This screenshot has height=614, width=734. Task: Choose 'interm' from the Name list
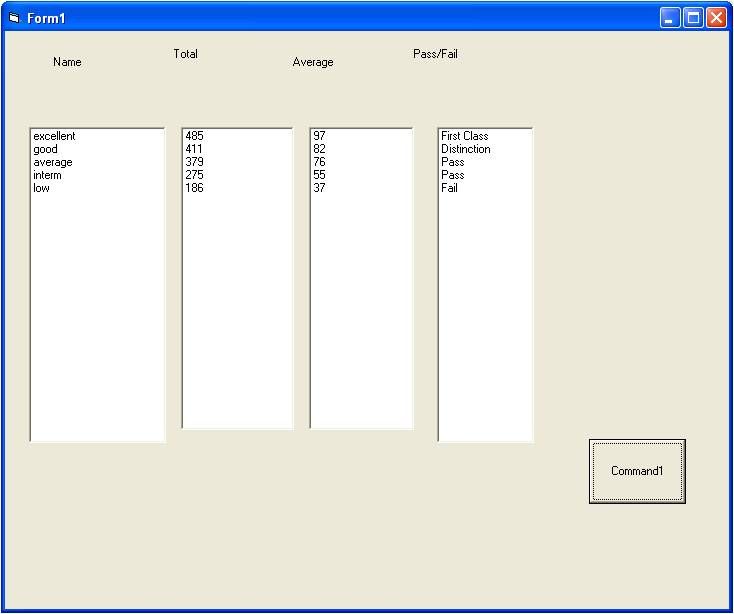pos(47,175)
